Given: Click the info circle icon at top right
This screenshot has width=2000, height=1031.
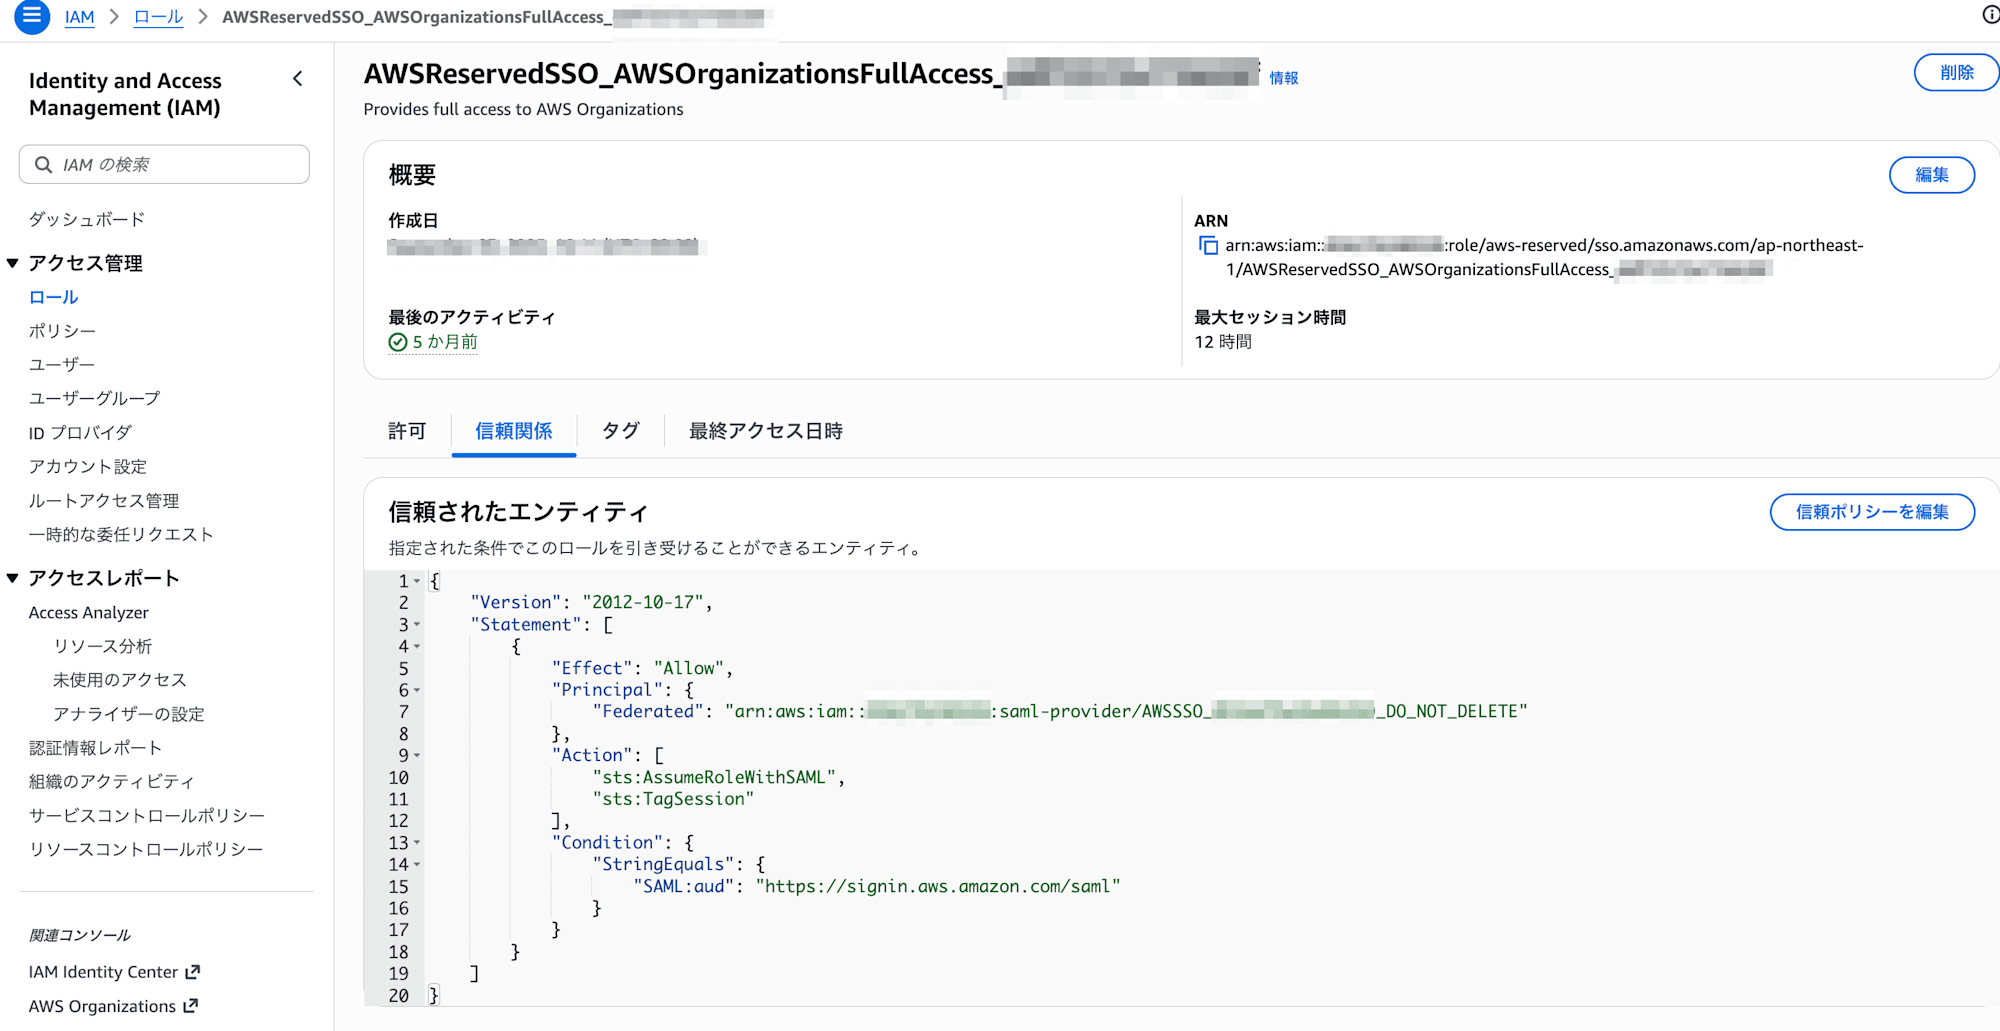Looking at the screenshot, I should point(1990,14).
